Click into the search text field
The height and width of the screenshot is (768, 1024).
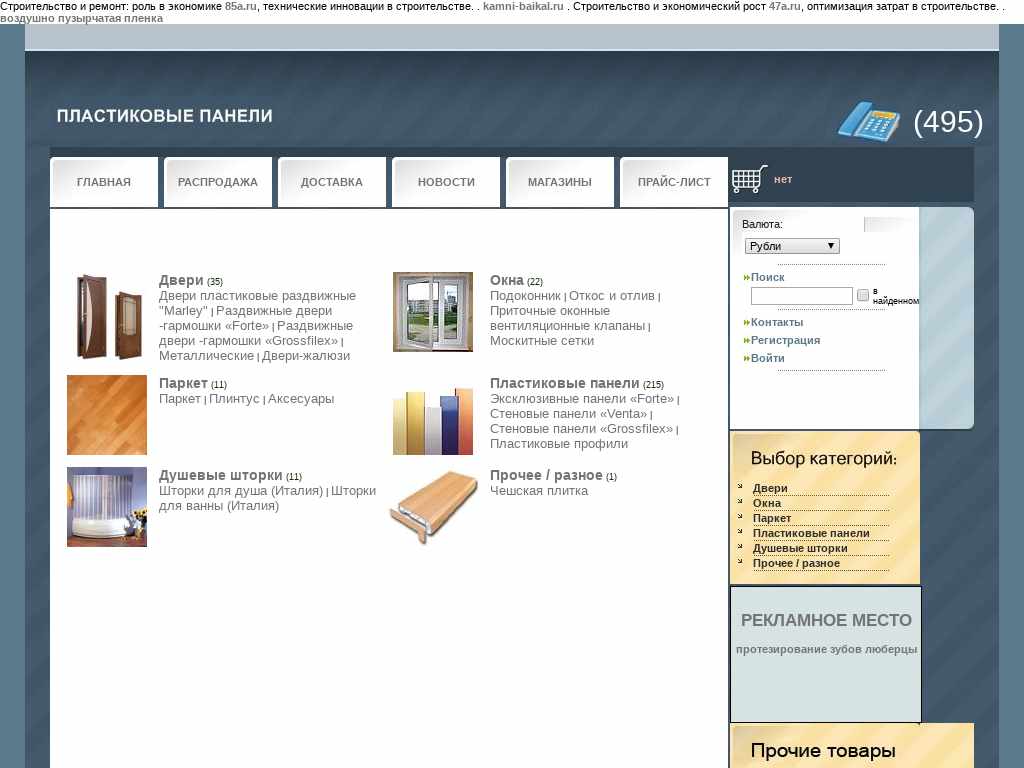click(801, 296)
